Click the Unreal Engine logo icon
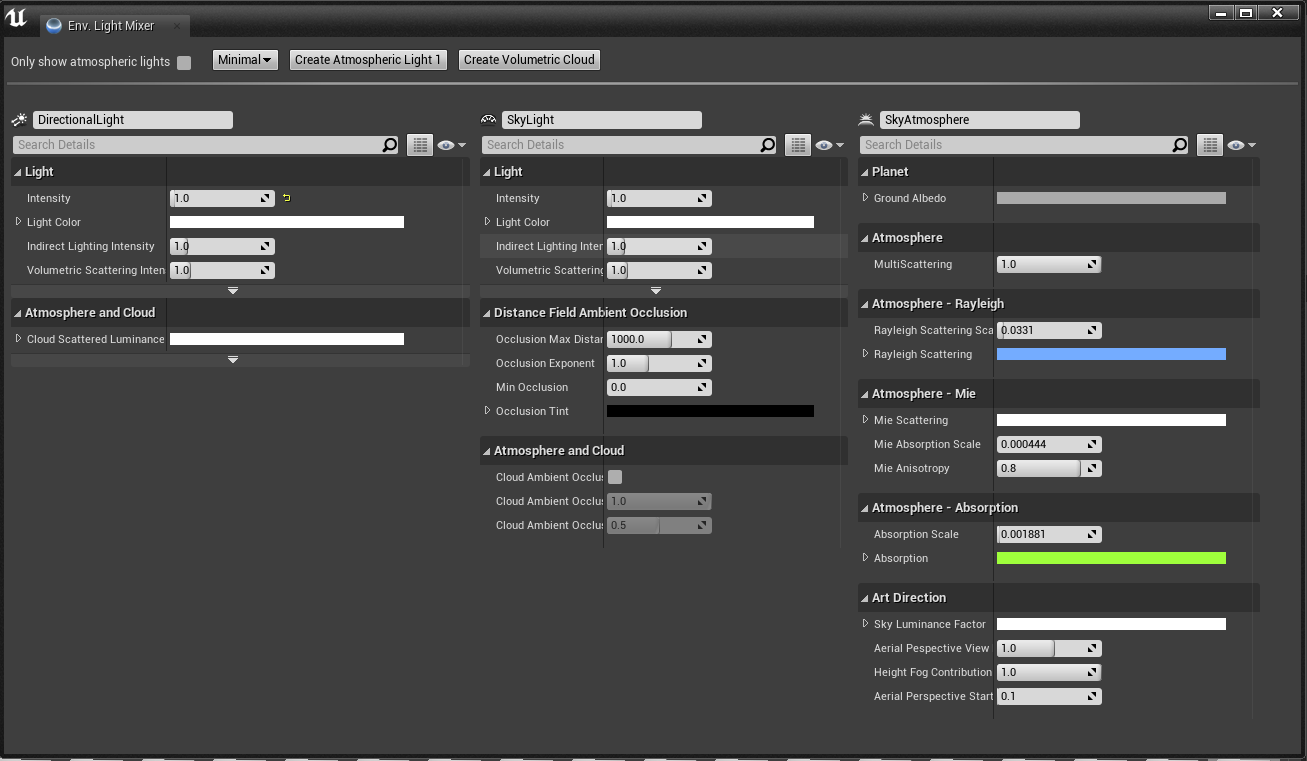This screenshot has width=1307, height=761. pyautogui.click(x=16, y=17)
